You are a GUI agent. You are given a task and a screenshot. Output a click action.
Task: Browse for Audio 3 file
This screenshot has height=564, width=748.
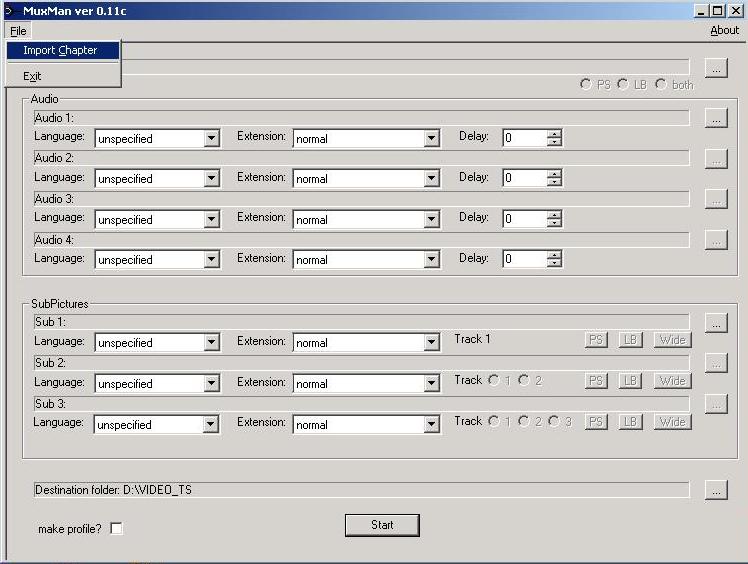[716, 199]
